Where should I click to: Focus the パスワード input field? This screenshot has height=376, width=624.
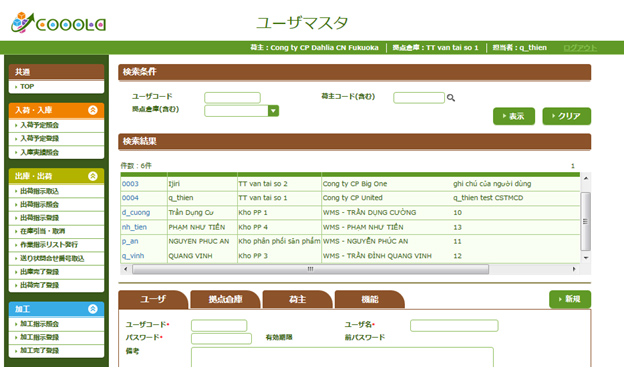point(221,339)
